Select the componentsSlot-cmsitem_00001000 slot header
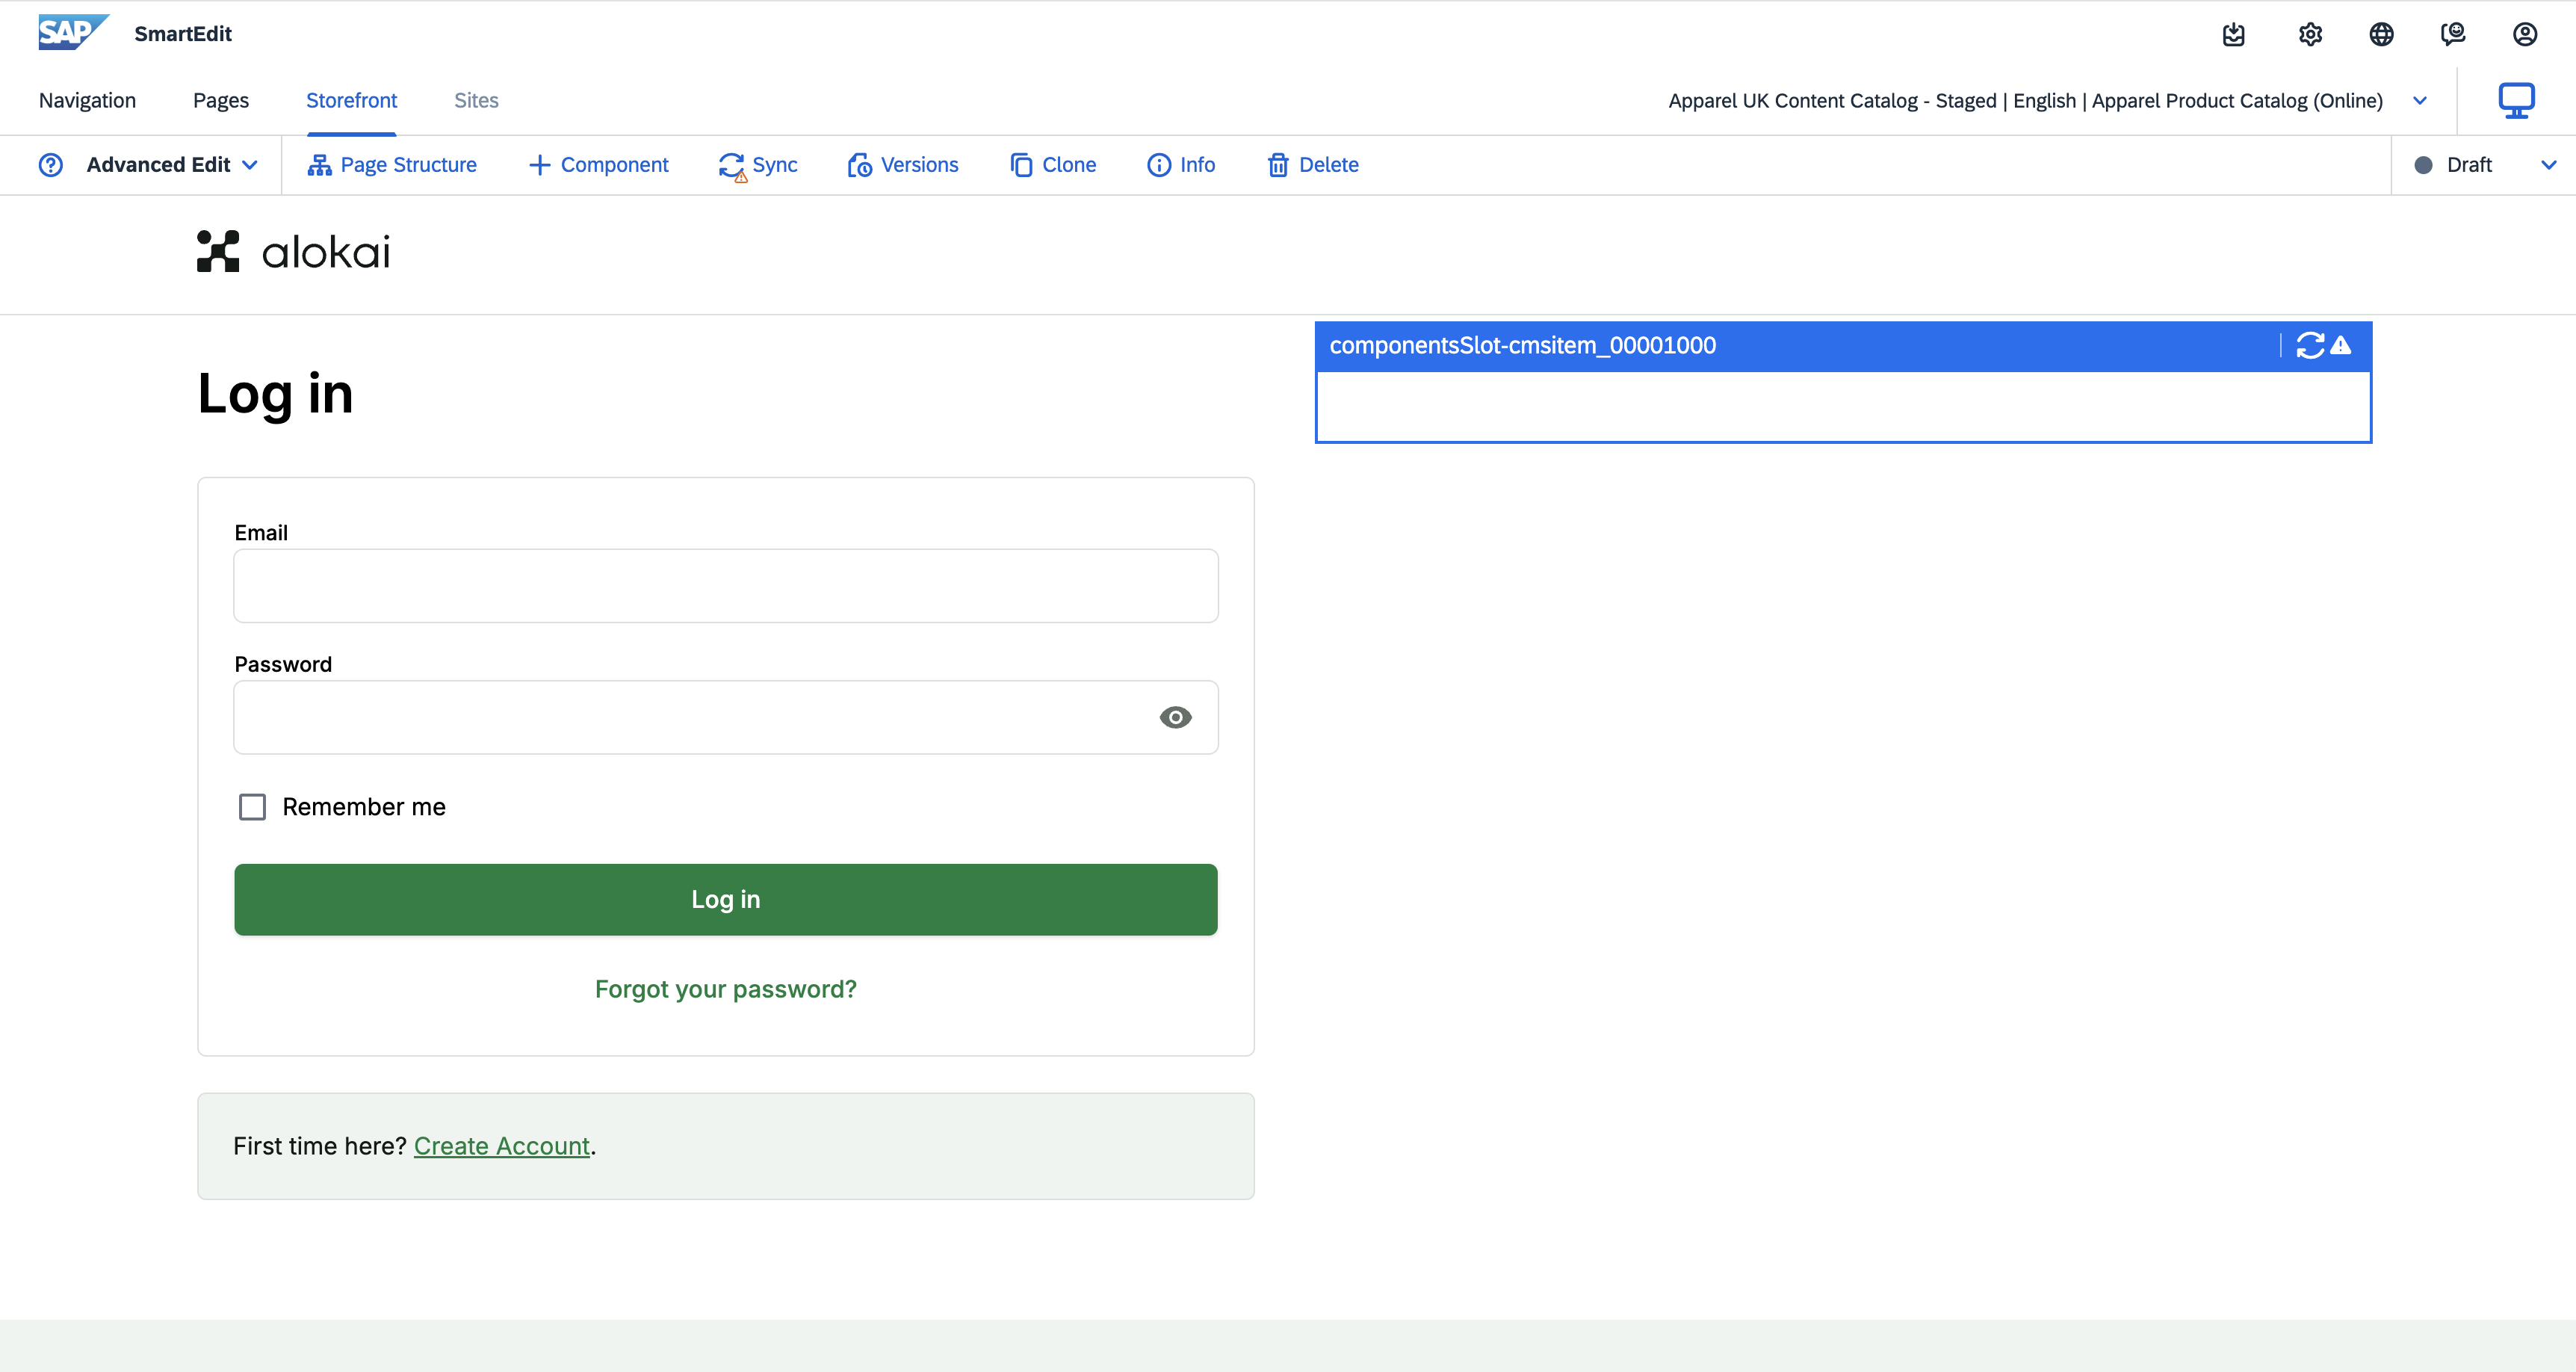The image size is (2576, 1372). point(1842,346)
